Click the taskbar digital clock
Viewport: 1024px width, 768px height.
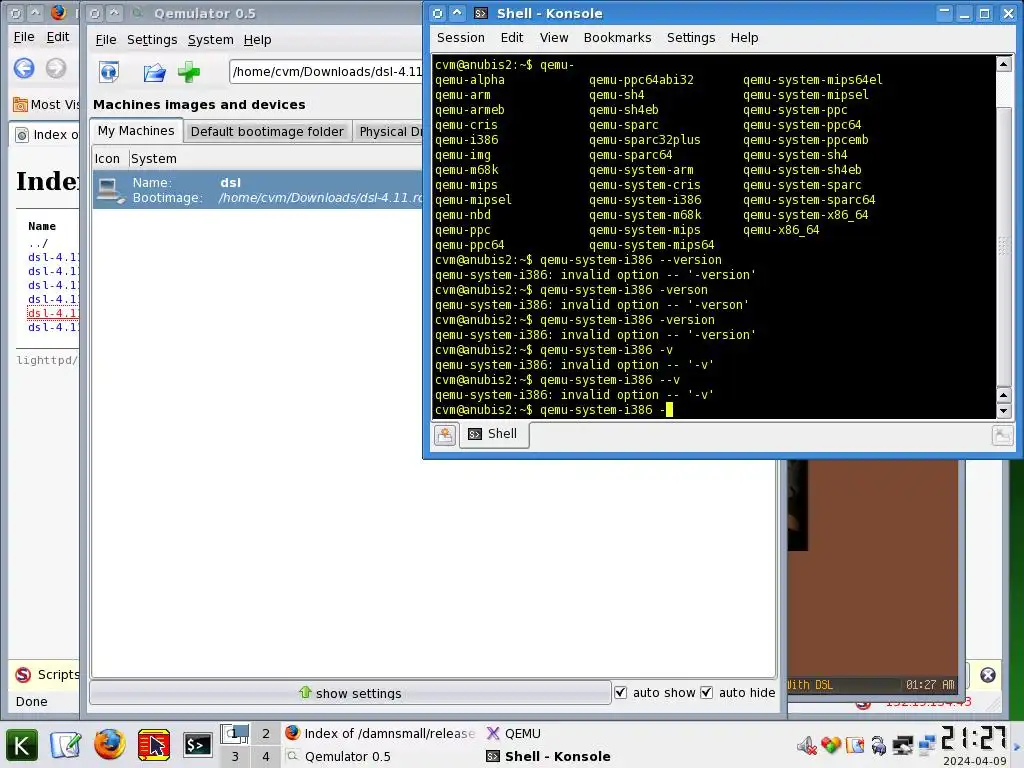(x=974, y=739)
